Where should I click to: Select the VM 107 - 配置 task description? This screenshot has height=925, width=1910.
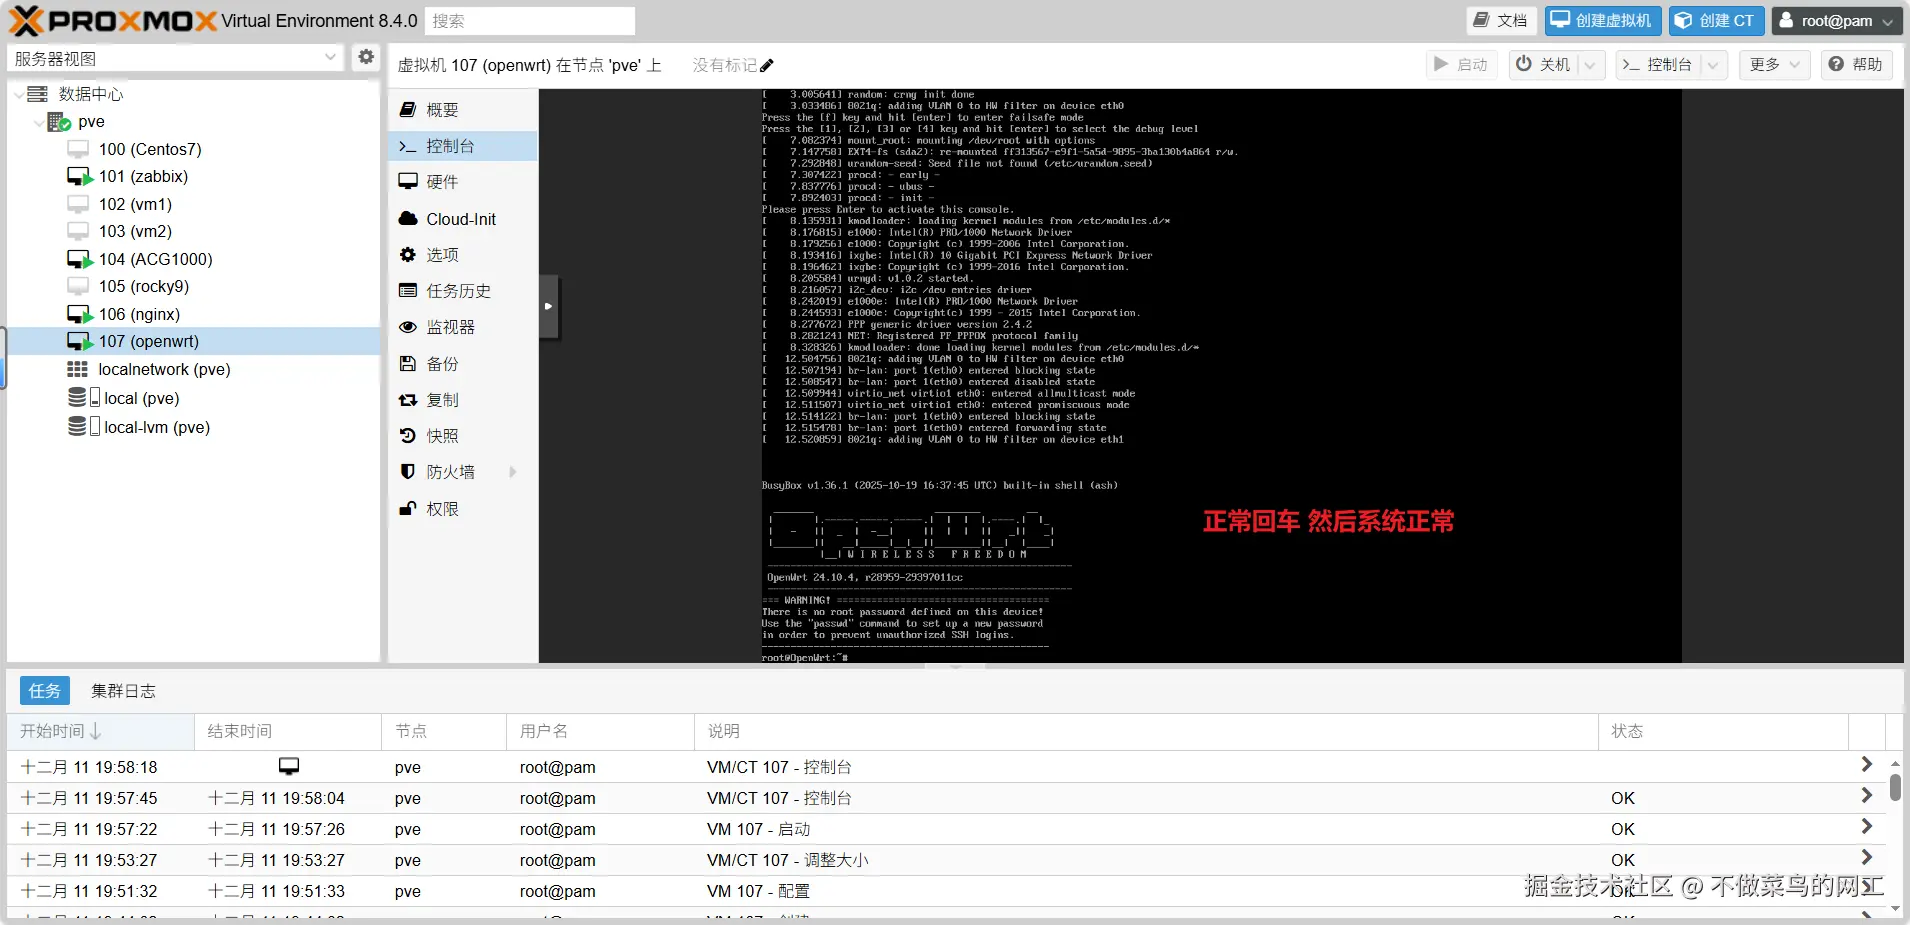(x=758, y=891)
